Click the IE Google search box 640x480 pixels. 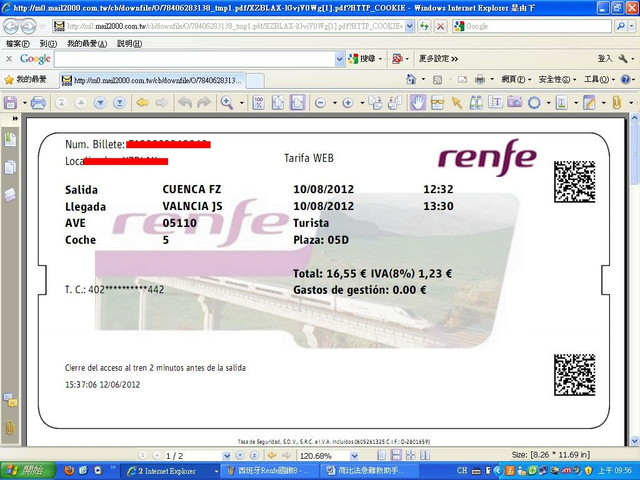(x=532, y=27)
